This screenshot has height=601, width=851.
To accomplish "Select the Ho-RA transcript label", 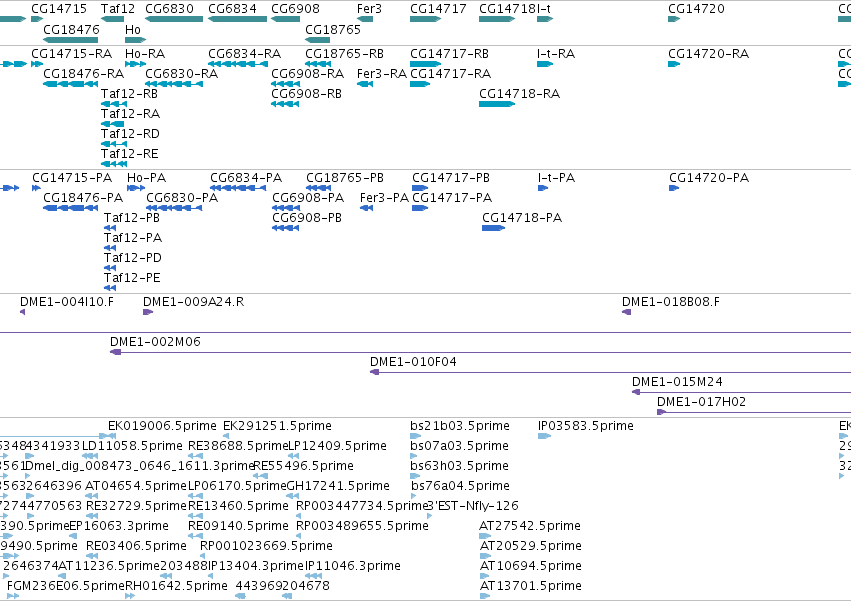I will coord(145,54).
